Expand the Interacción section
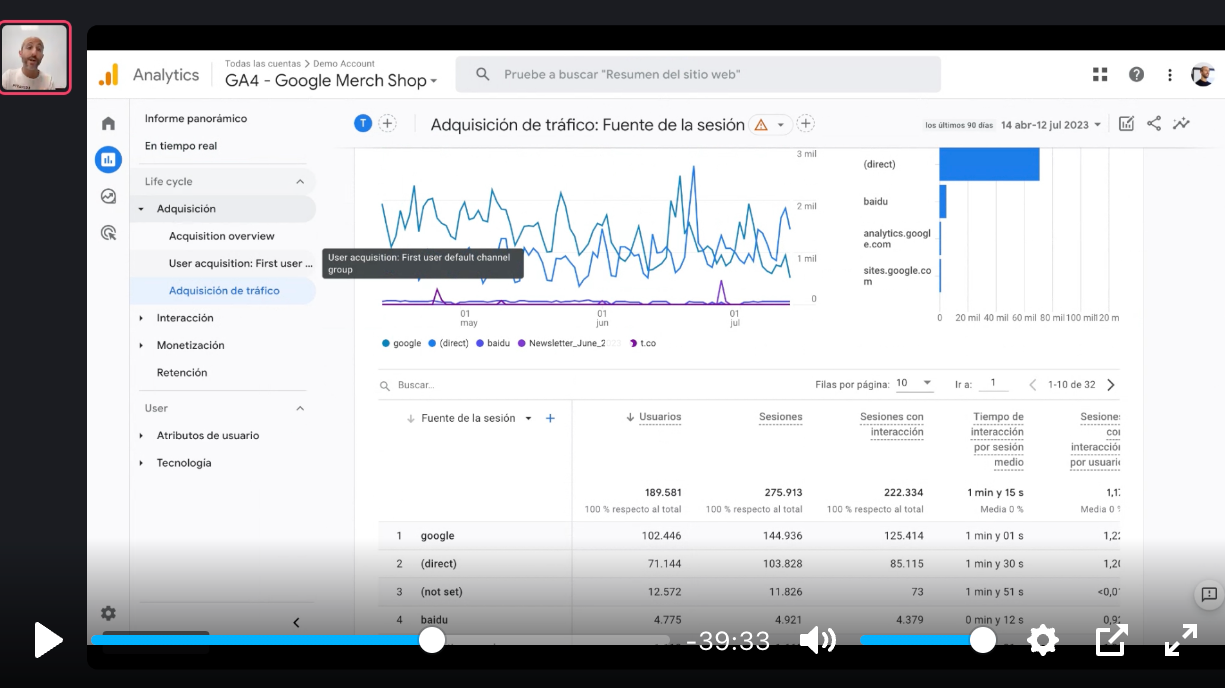1225x688 pixels. [x=141, y=318]
